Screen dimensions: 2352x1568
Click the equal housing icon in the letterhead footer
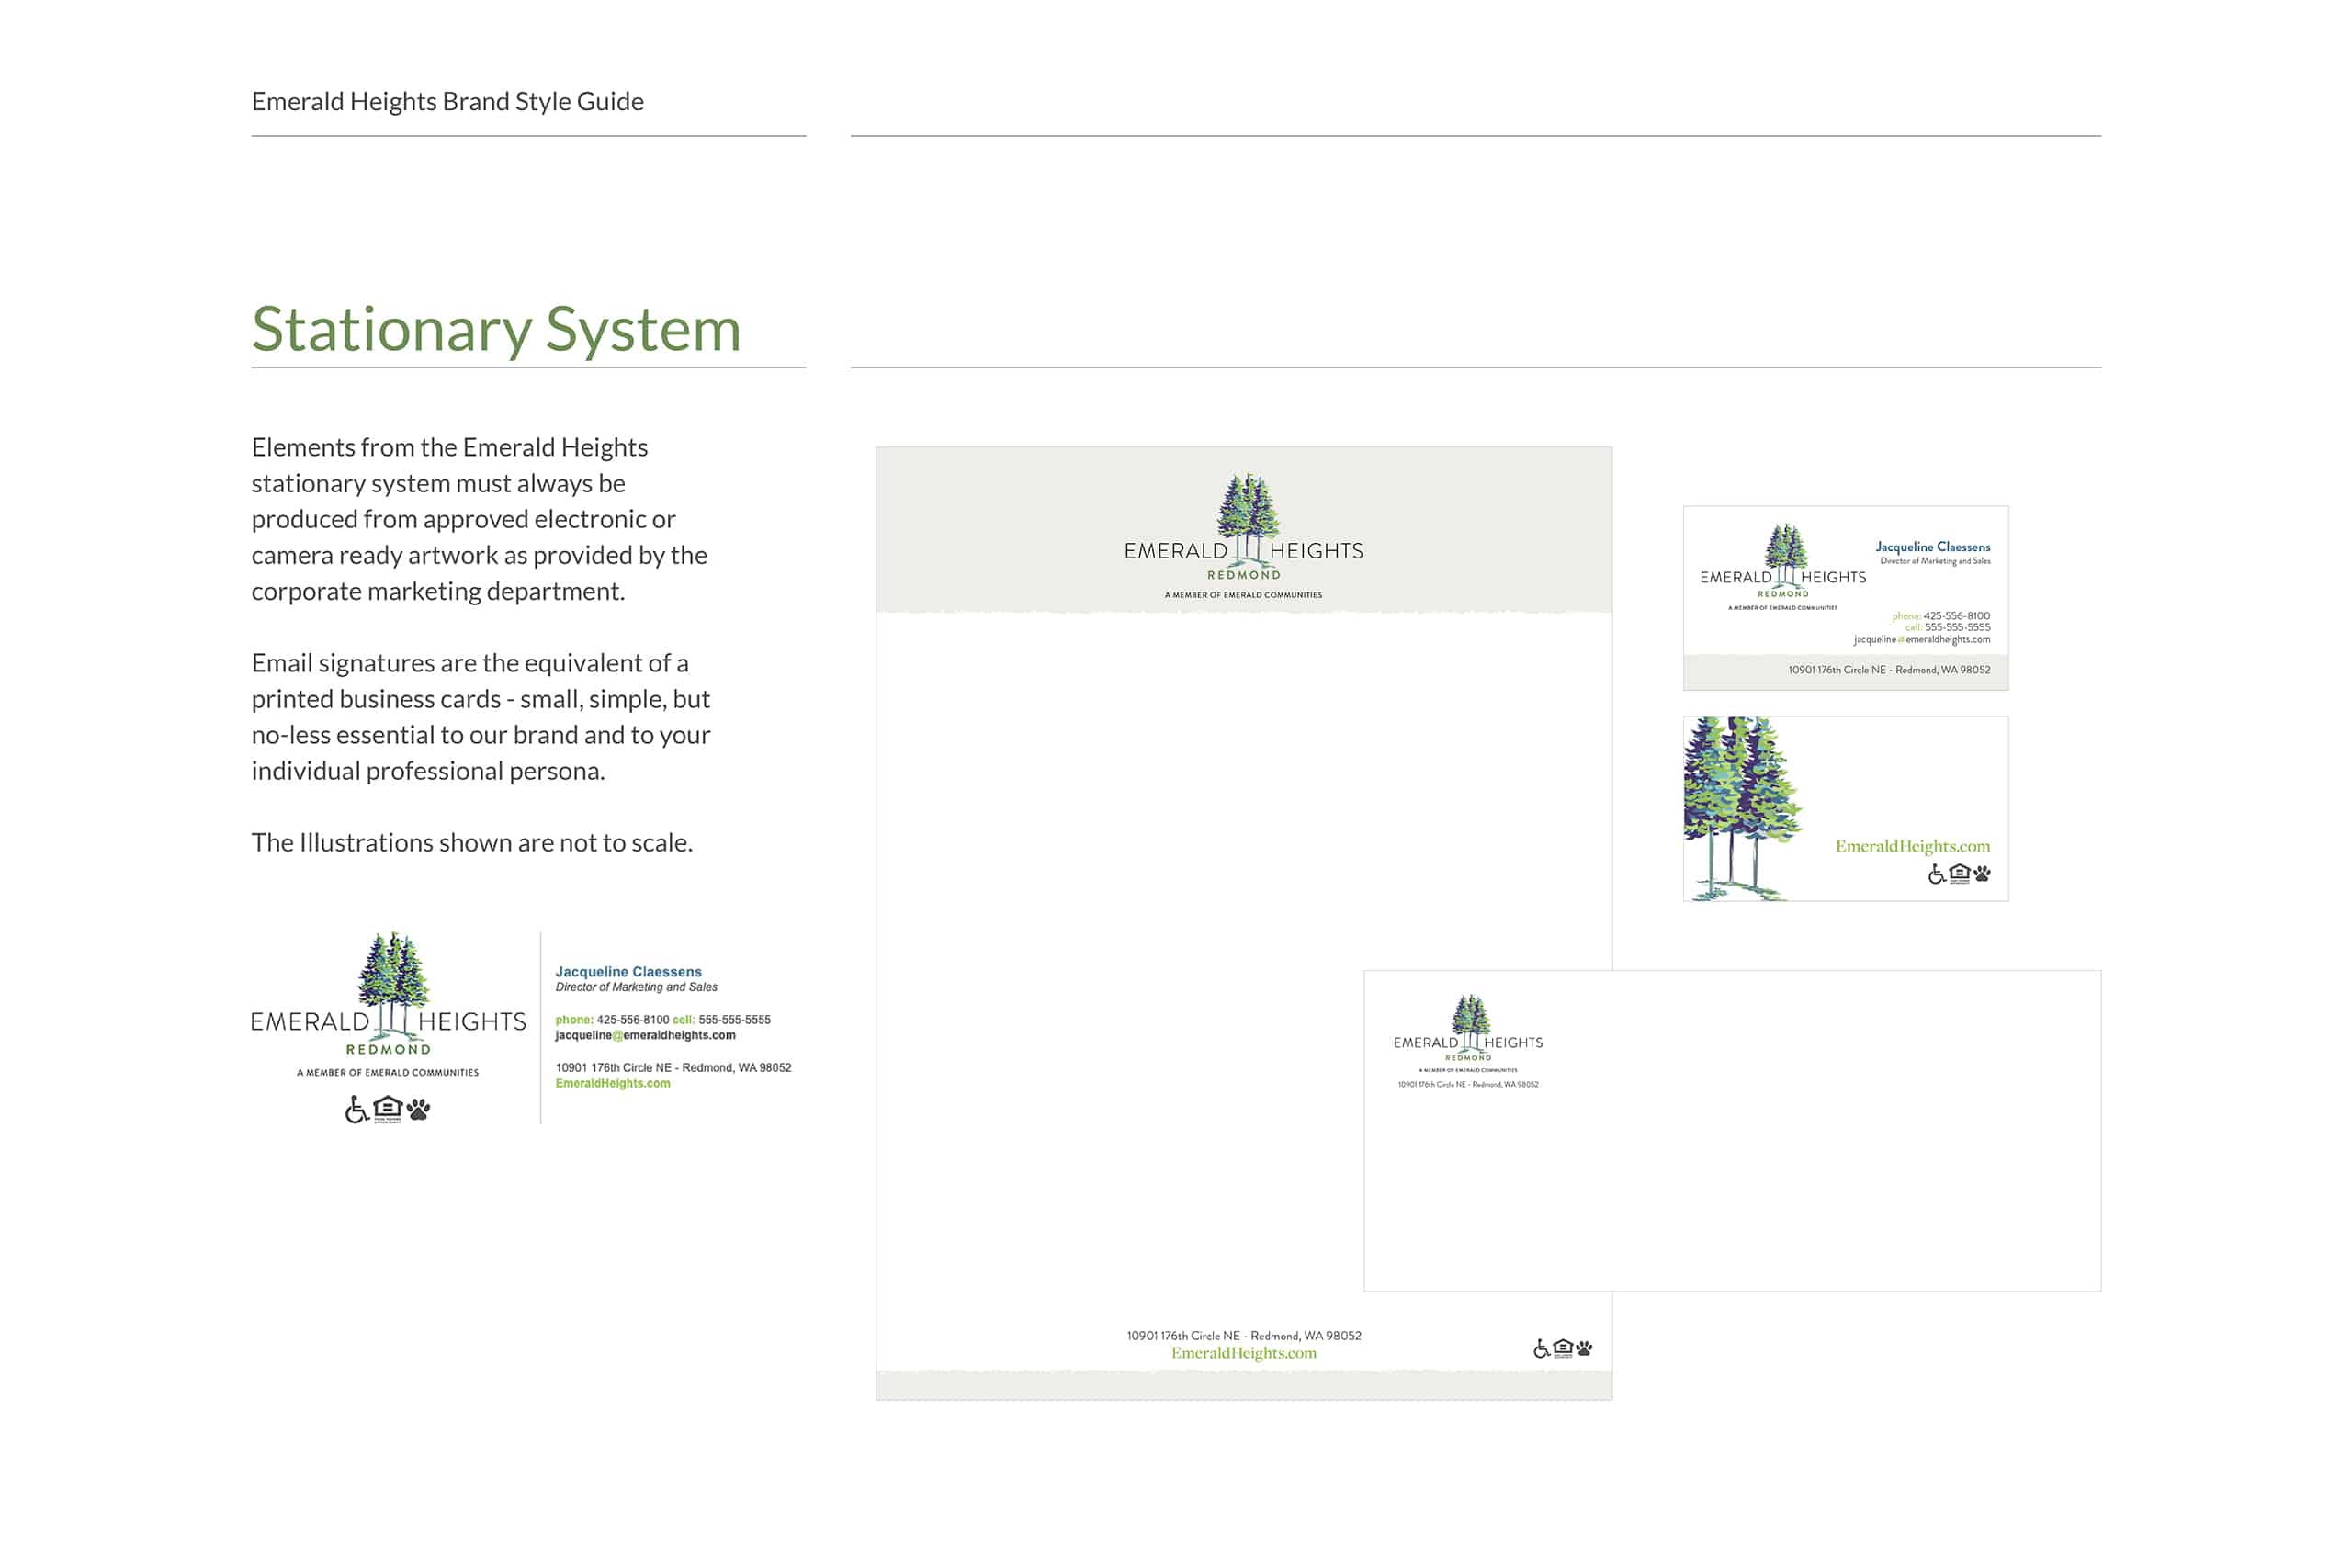(1563, 1348)
